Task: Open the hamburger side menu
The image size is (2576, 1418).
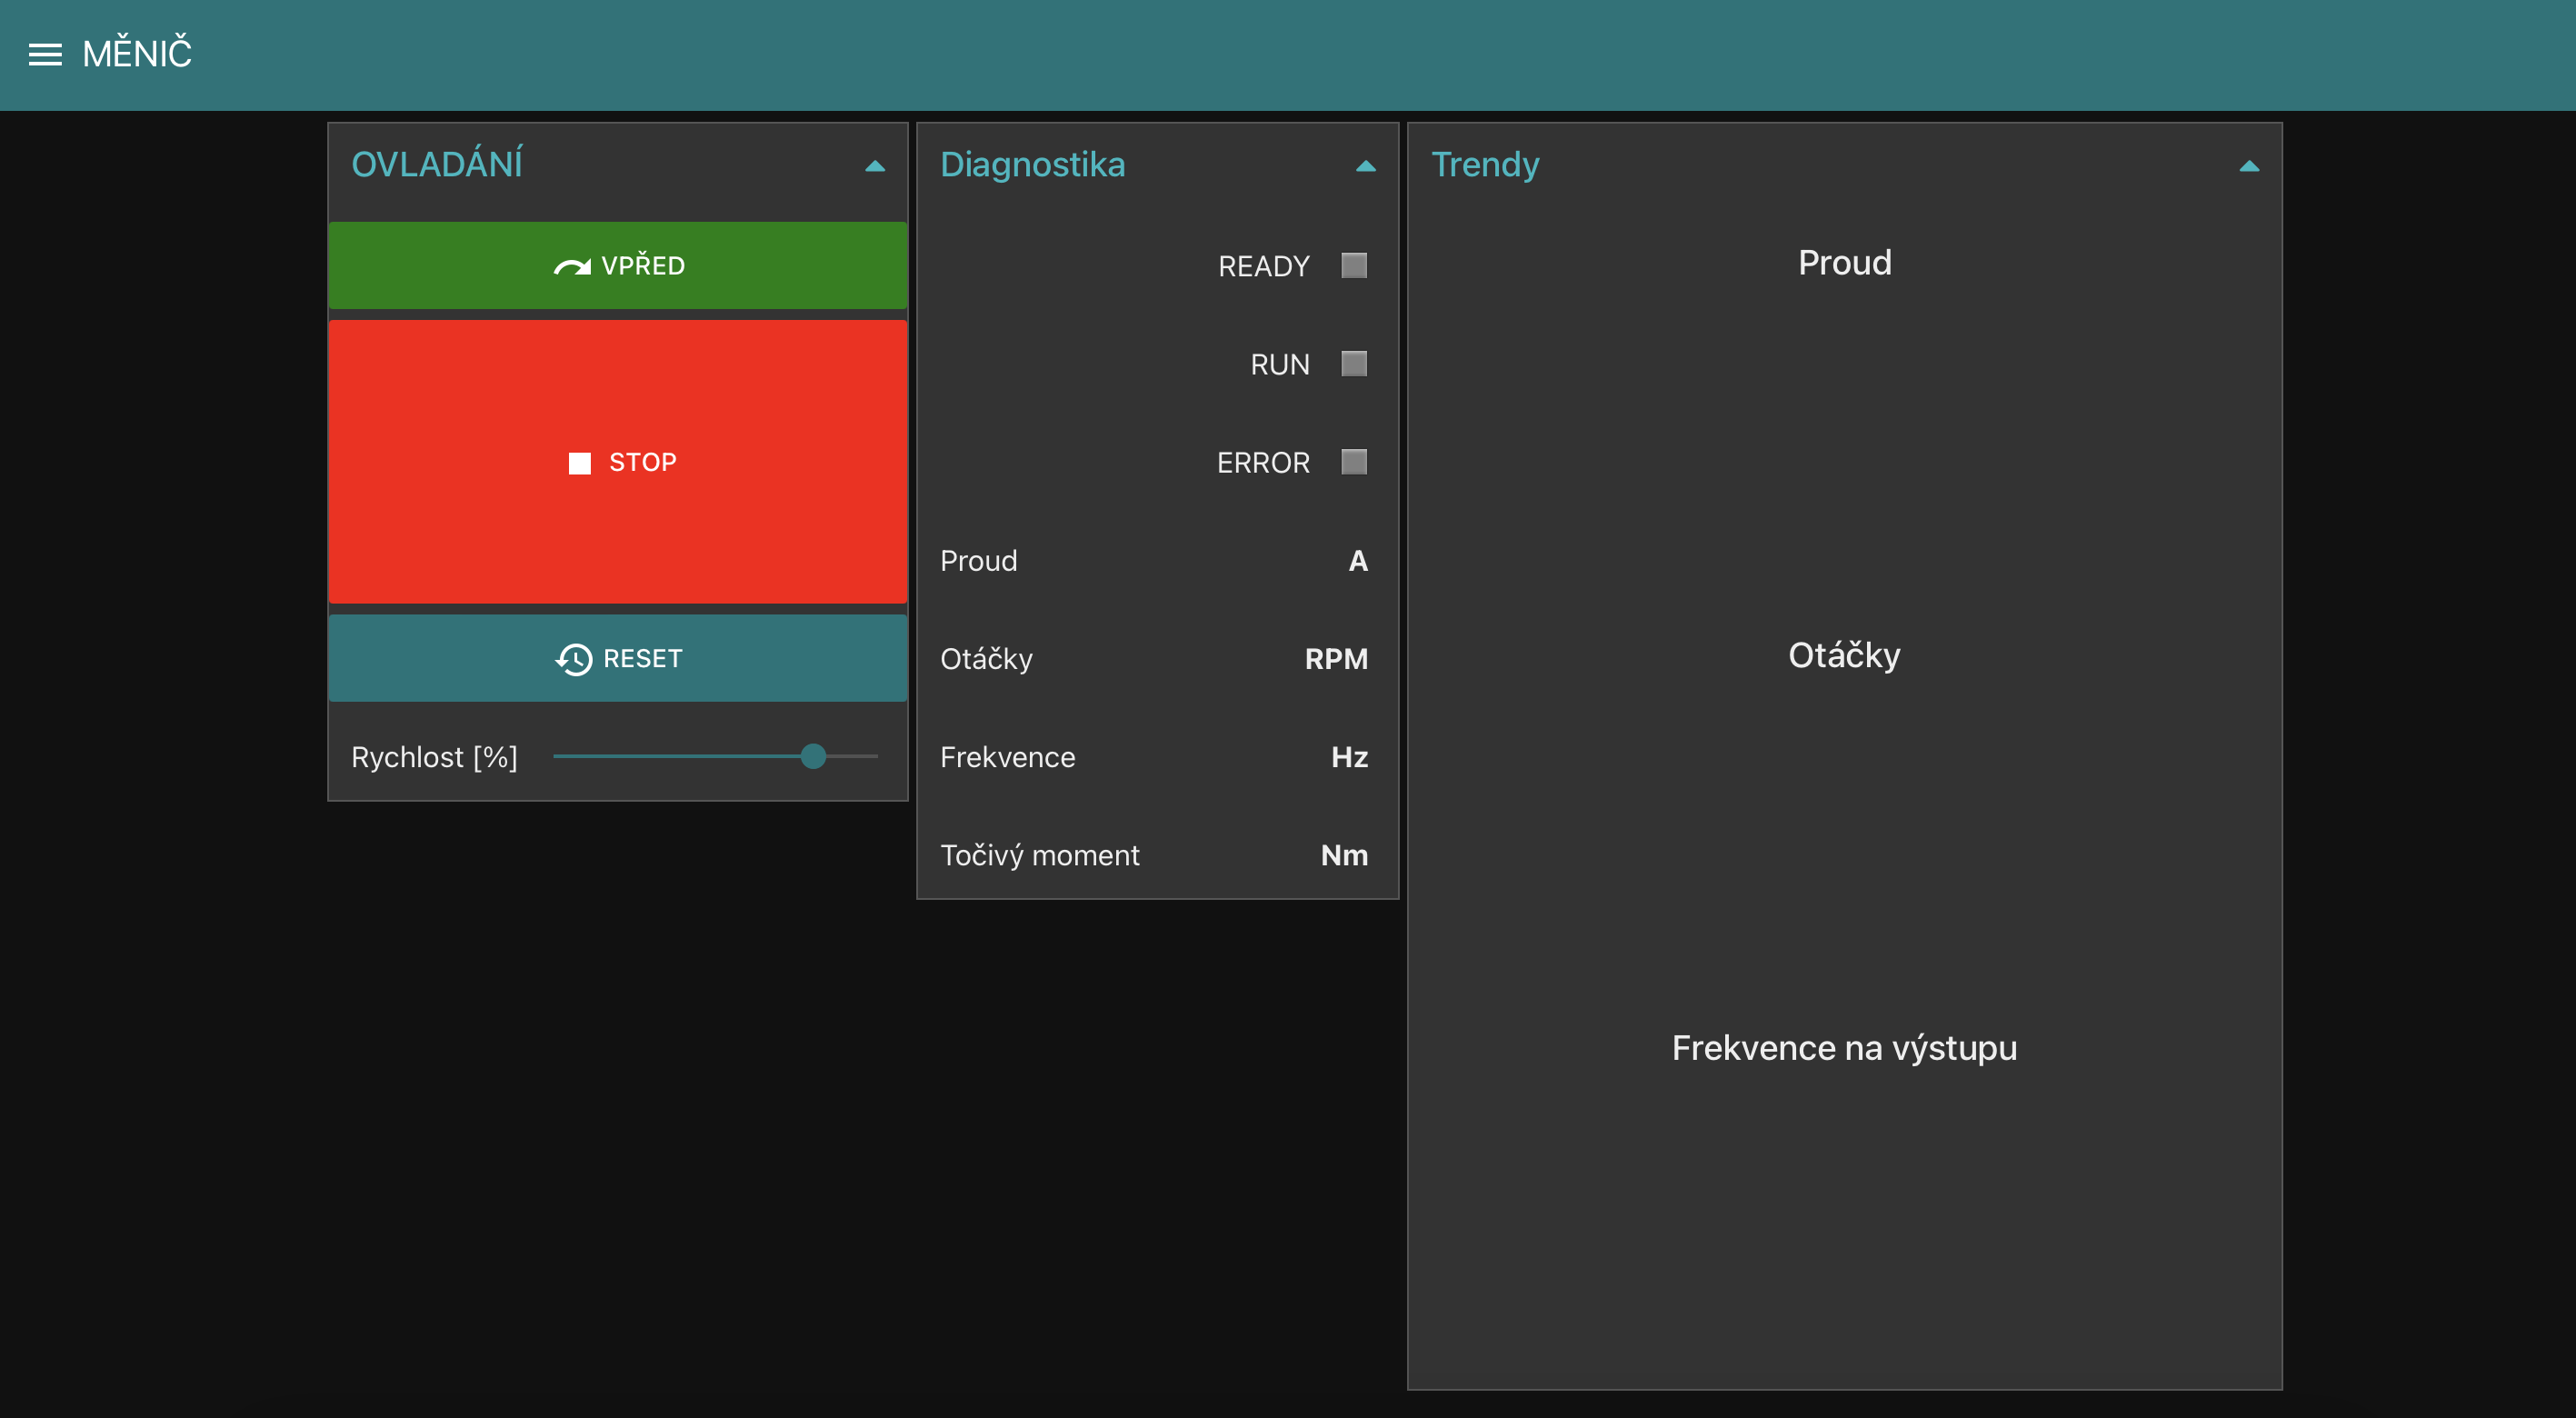Action: point(45,54)
